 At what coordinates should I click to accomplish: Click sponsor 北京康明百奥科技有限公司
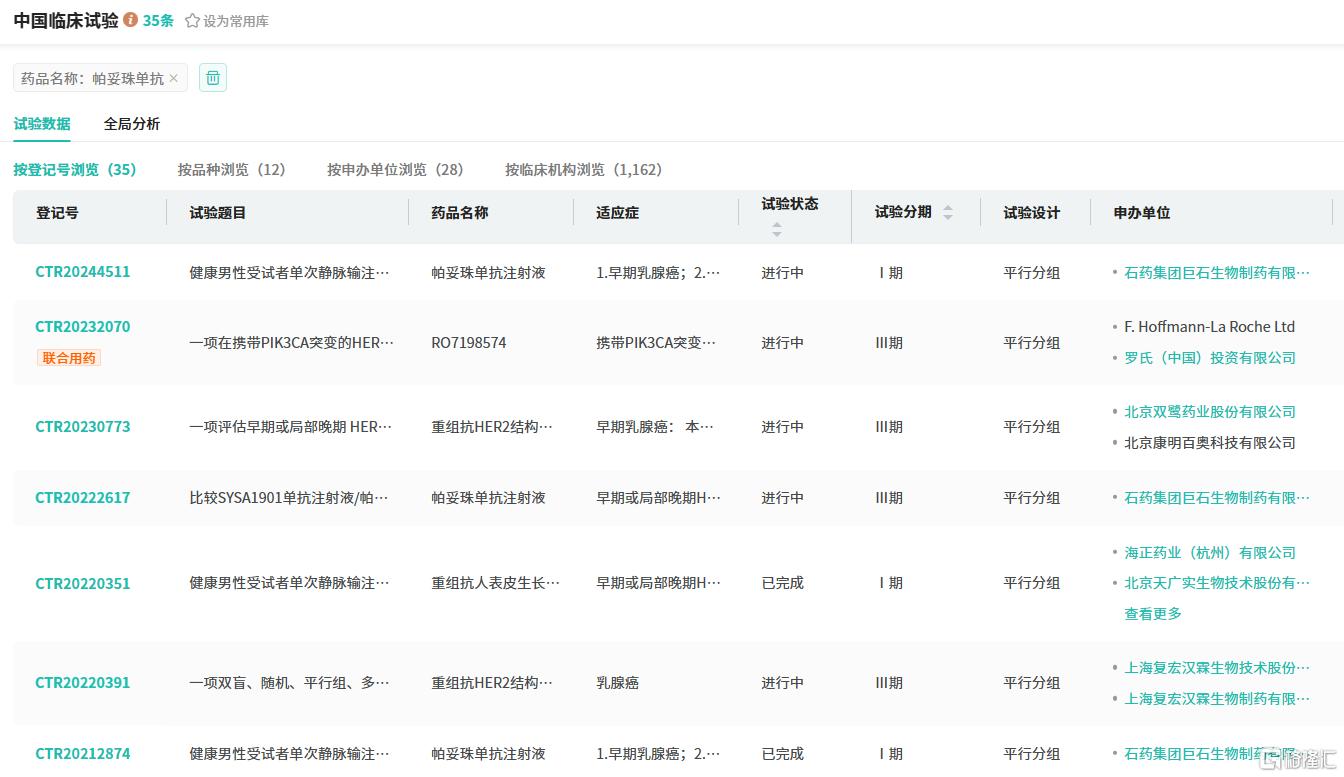tap(1210, 443)
